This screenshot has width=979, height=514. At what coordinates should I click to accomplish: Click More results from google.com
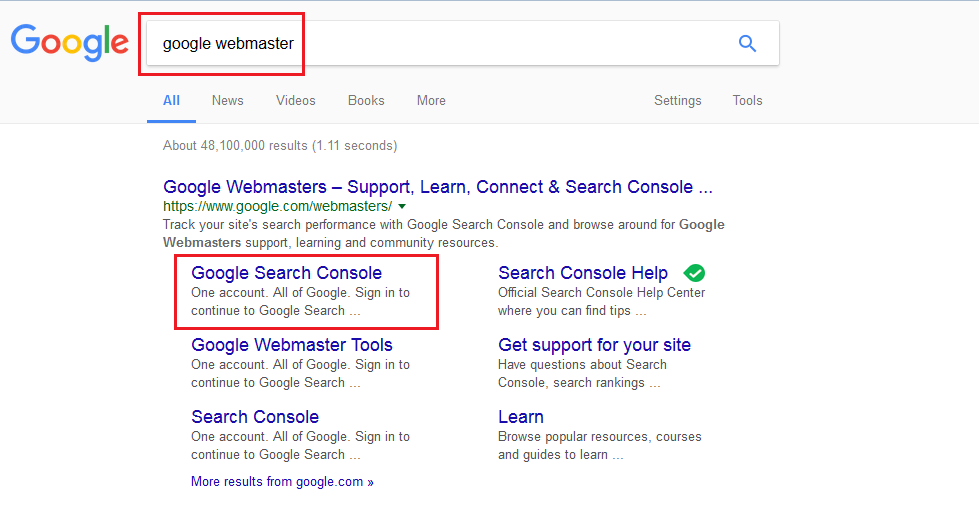point(282,482)
